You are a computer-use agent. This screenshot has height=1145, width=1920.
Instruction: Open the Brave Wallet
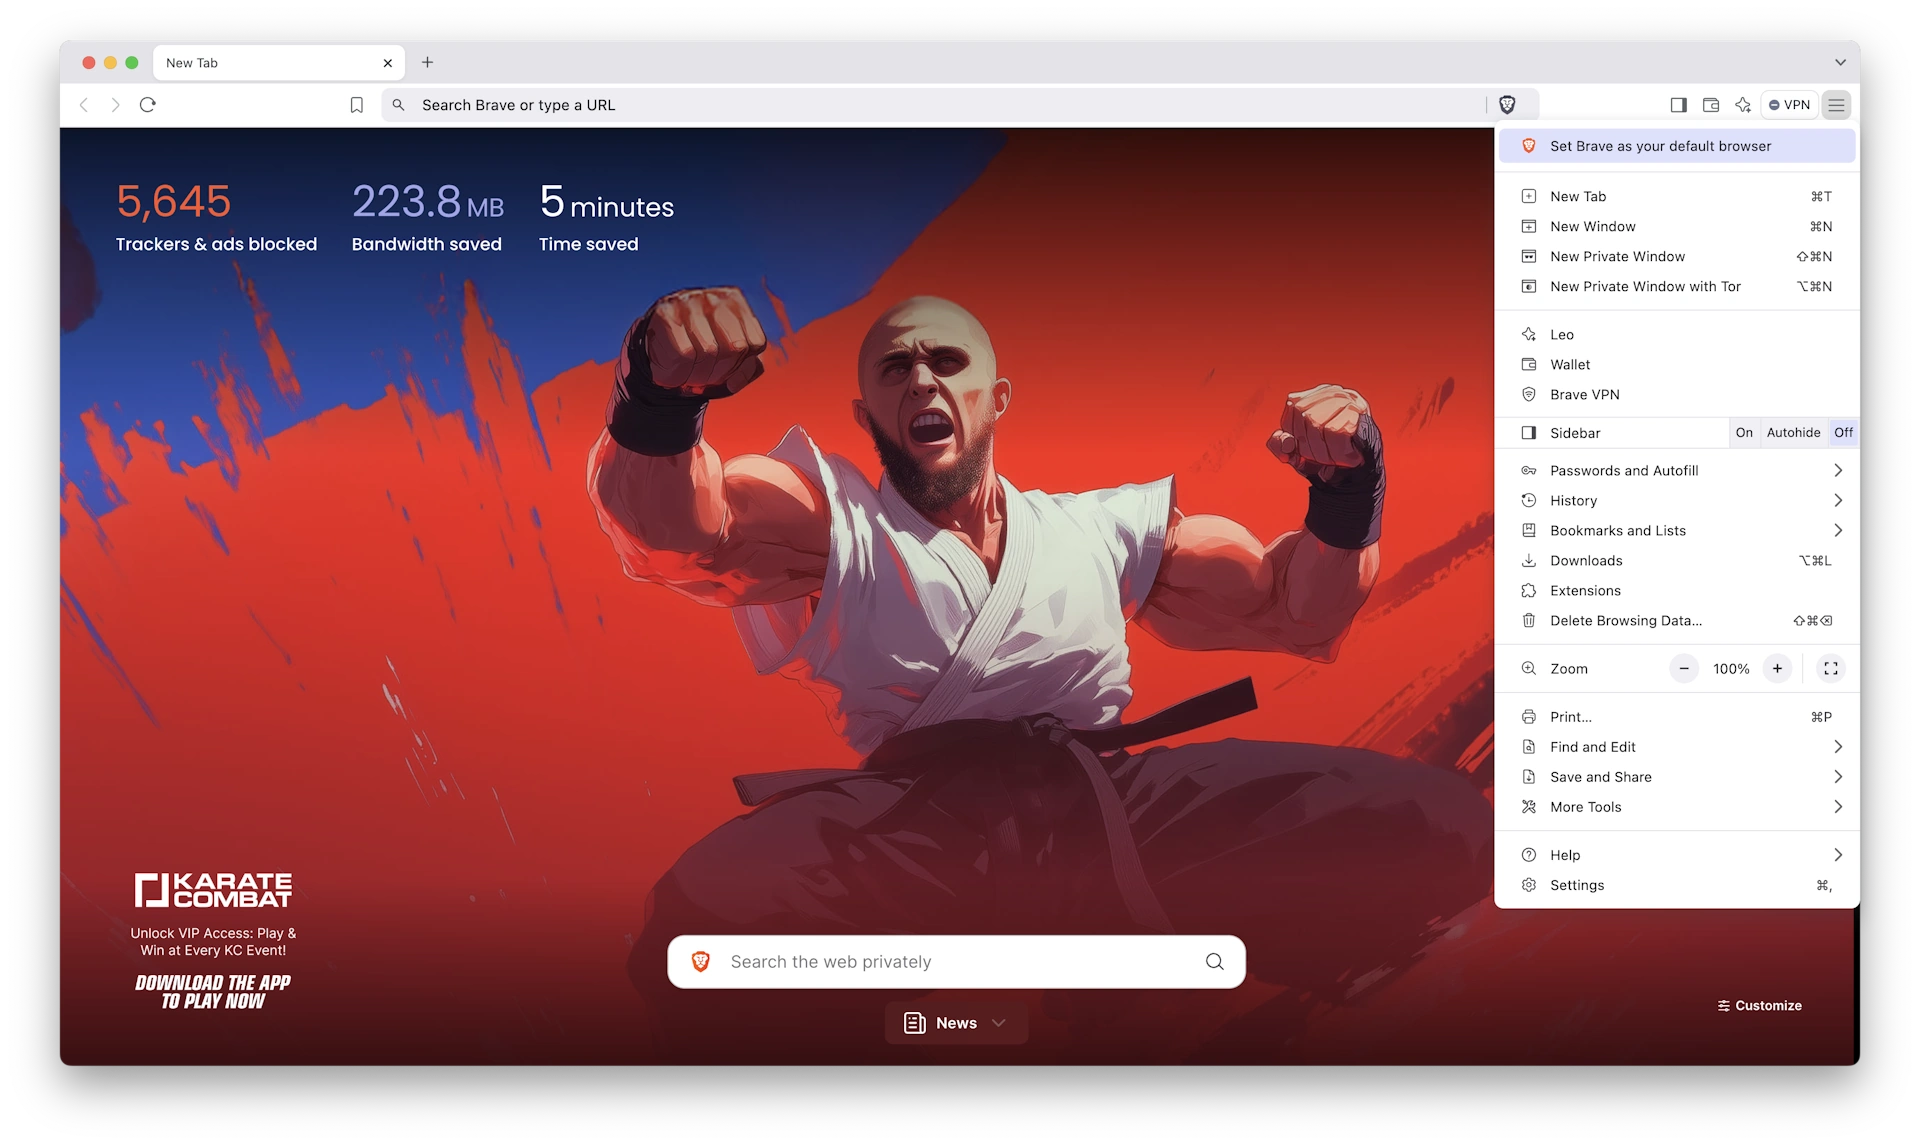tap(1570, 363)
